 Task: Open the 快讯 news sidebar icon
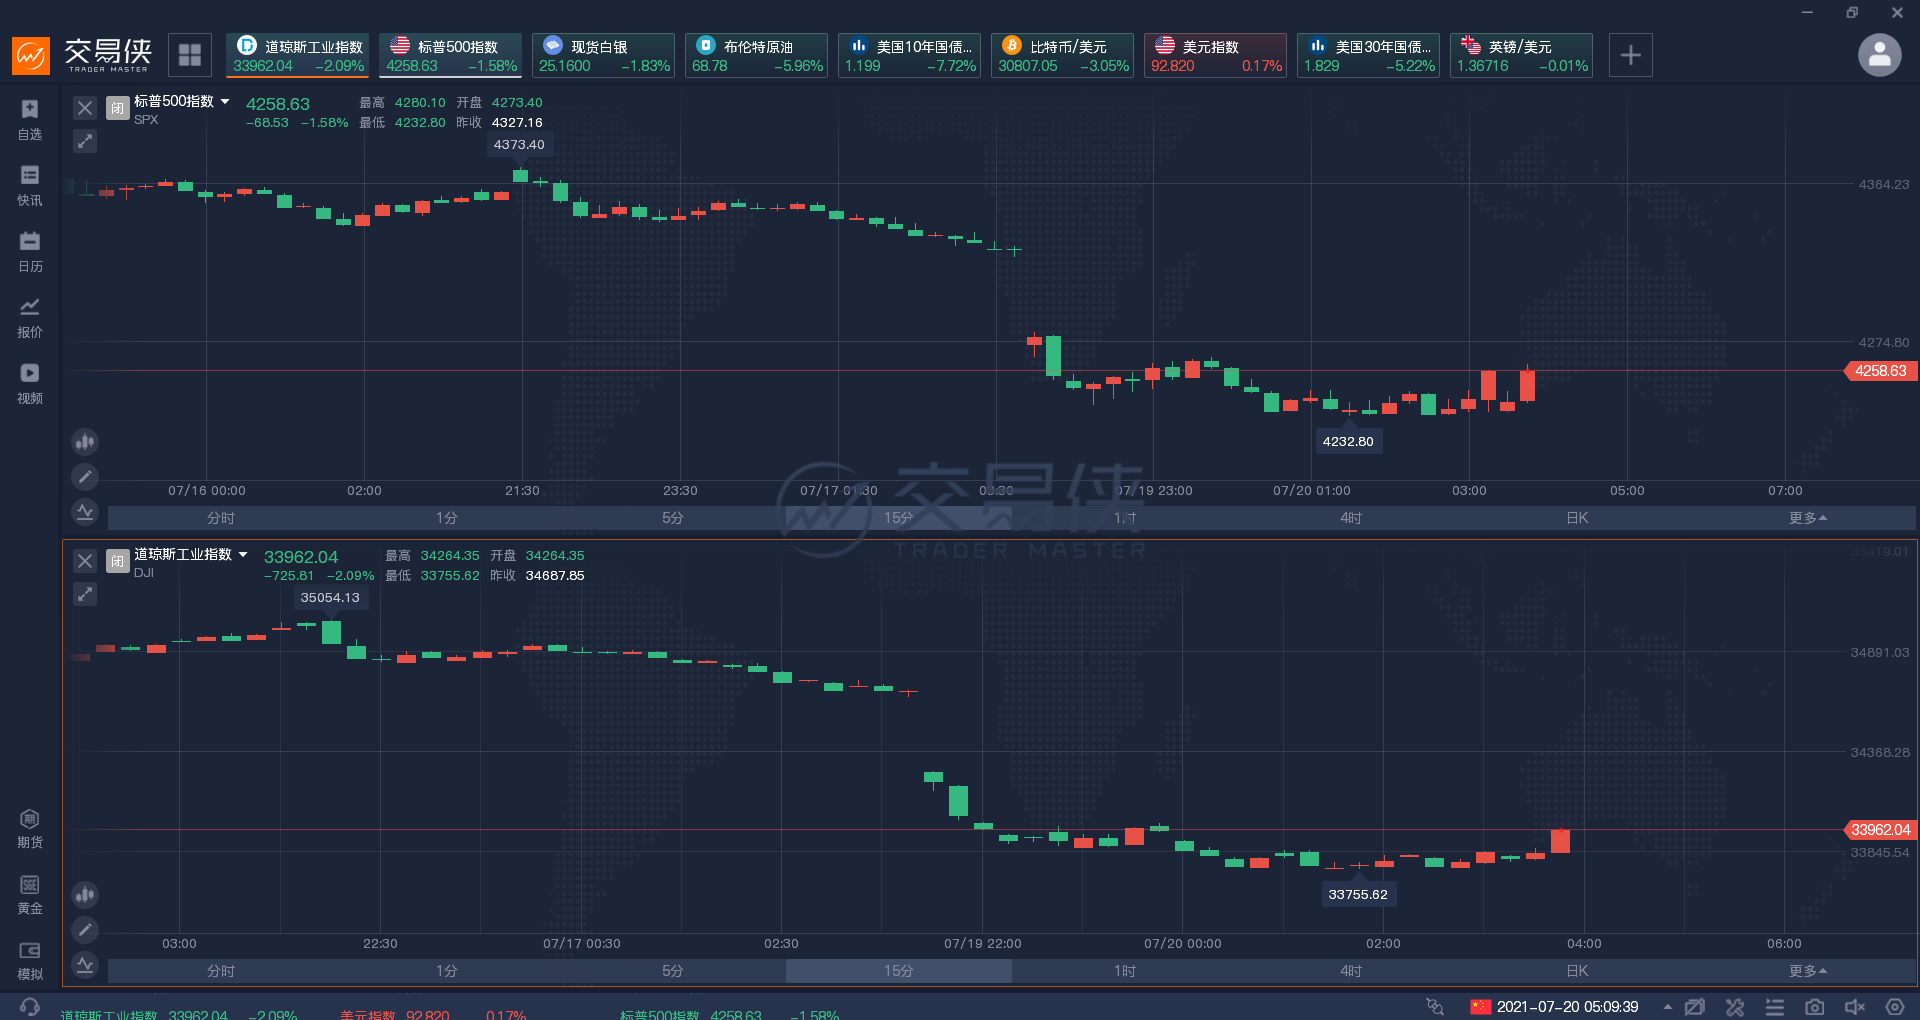[30, 186]
